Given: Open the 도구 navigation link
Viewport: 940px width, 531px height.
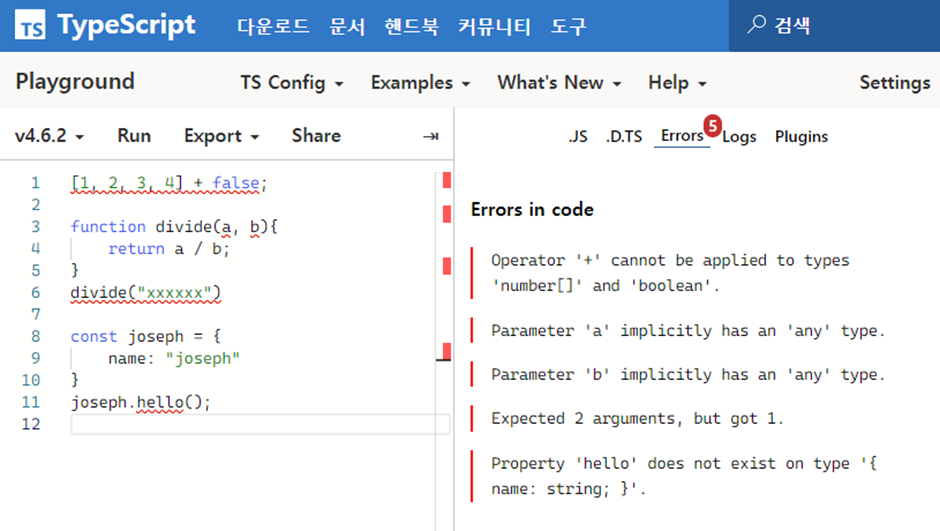Looking at the screenshot, I should click(568, 26).
